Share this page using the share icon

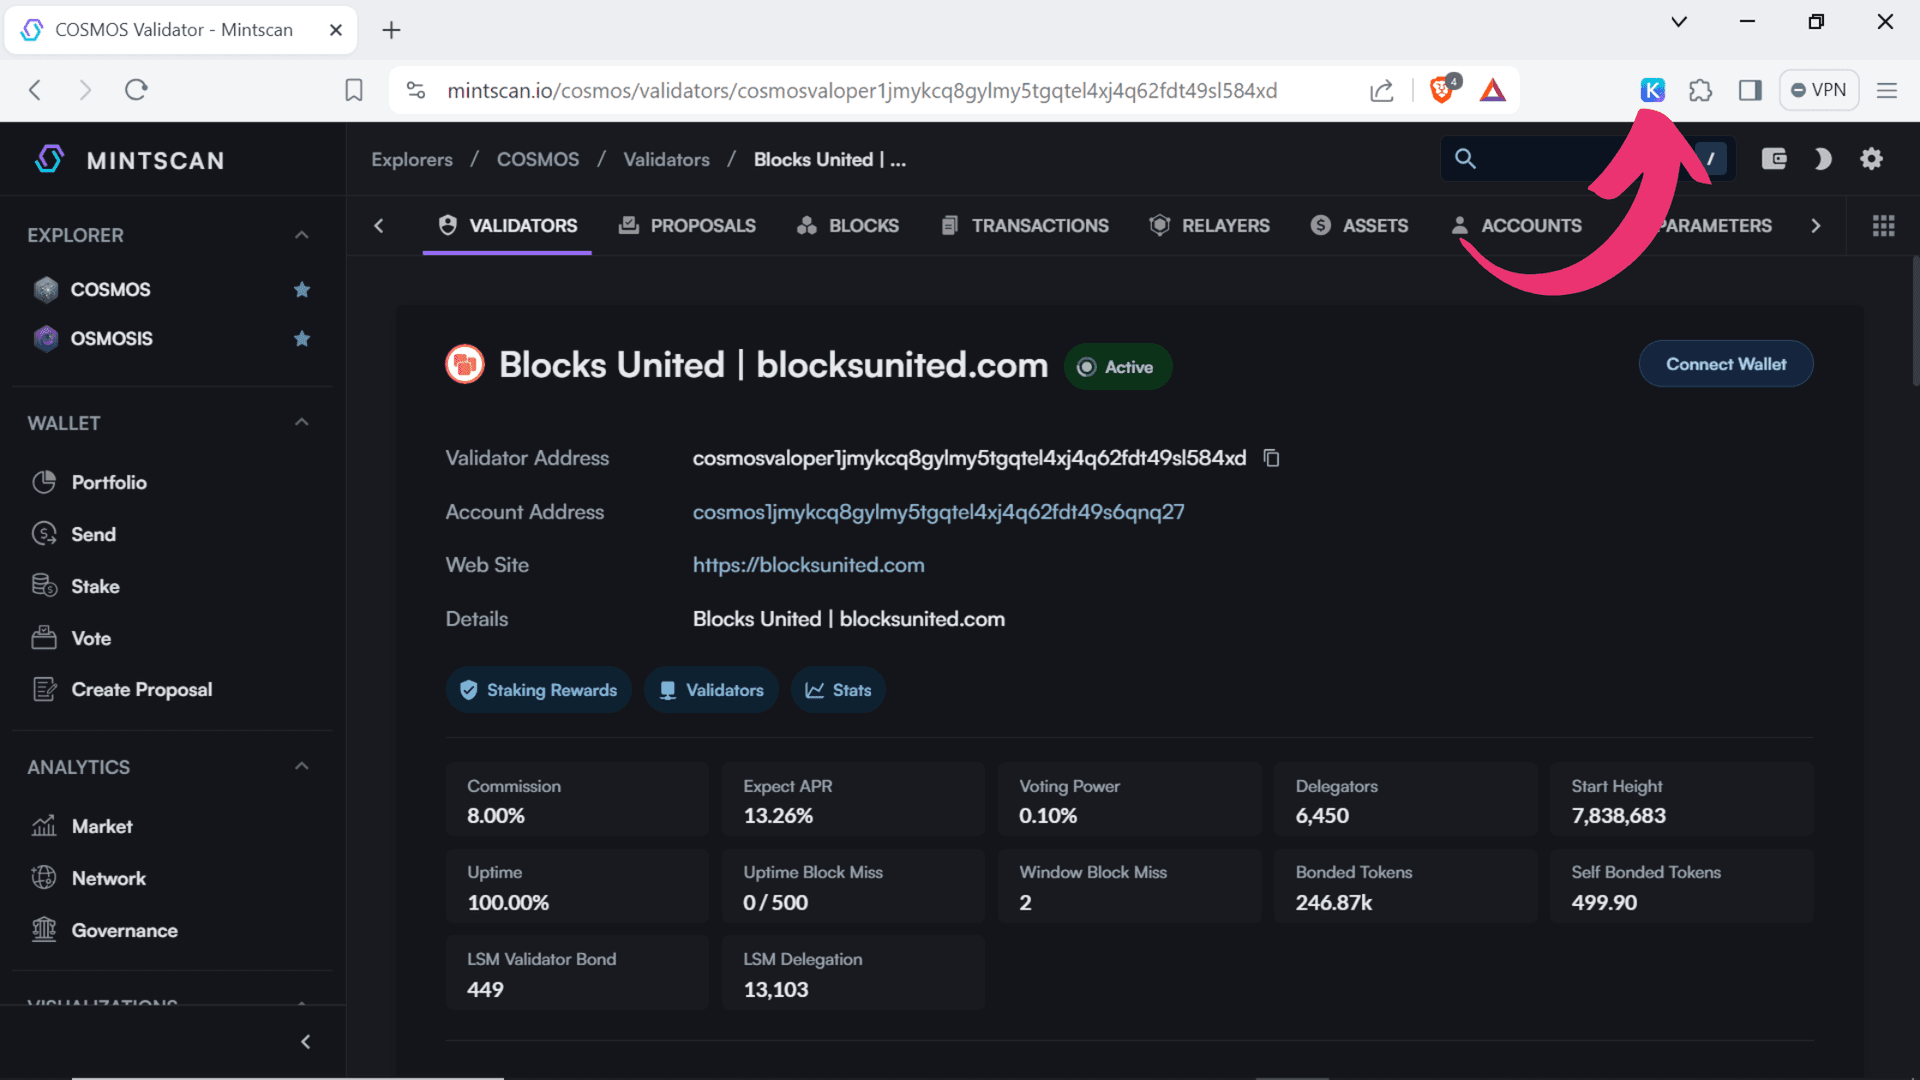[1381, 90]
